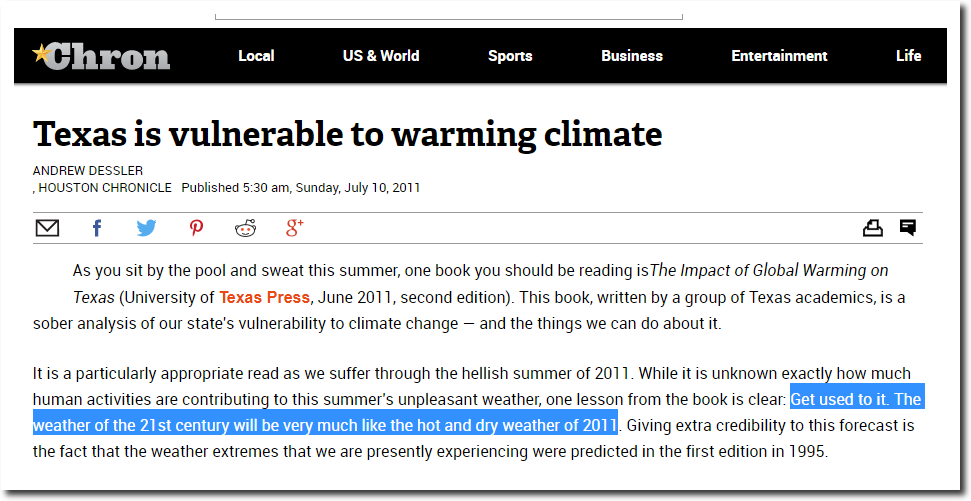Screen dimensions: 971x501
Task: Click the Chron logo
Action: click(101, 56)
